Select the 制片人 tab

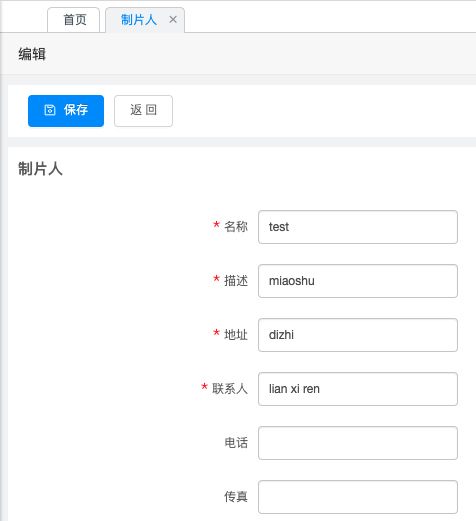[x=139, y=20]
